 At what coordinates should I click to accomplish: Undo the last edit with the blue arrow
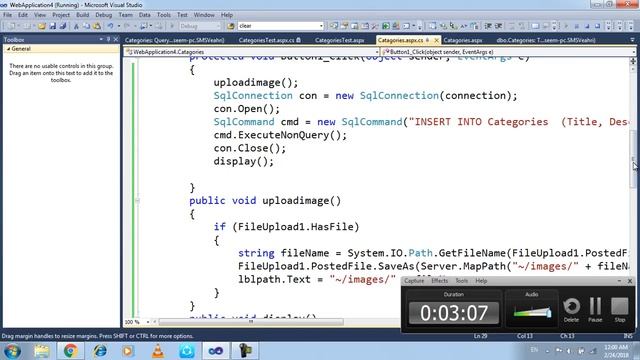(110, 26)
